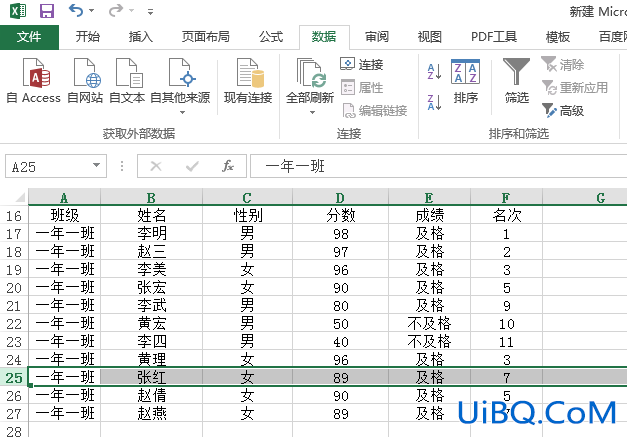The image size is (627, 437).
Task: Click the cell containing 赵倩
Action: [x=151, y=395]
